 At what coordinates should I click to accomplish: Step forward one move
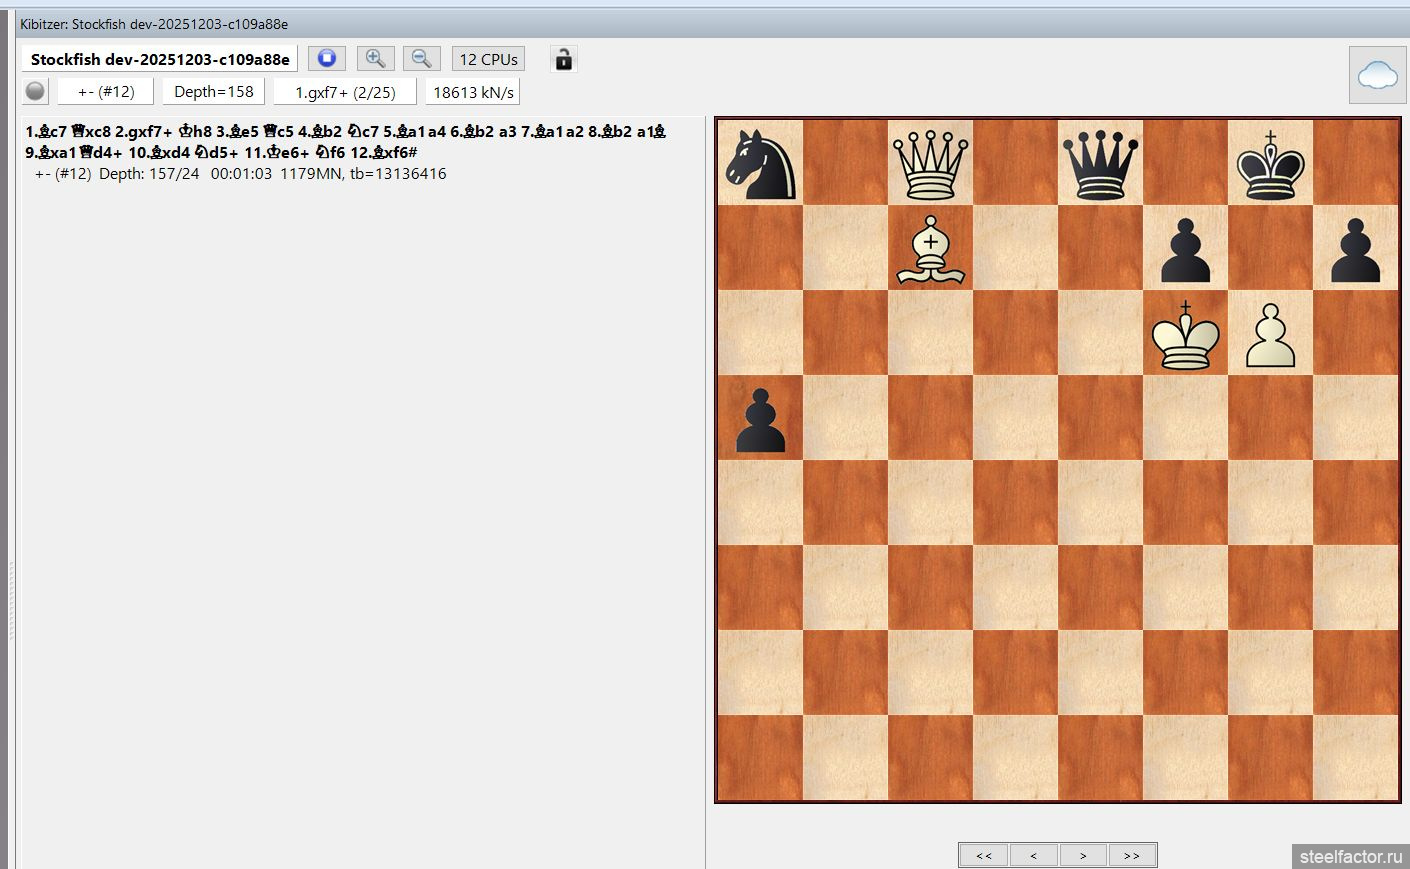click(1082, 855)
